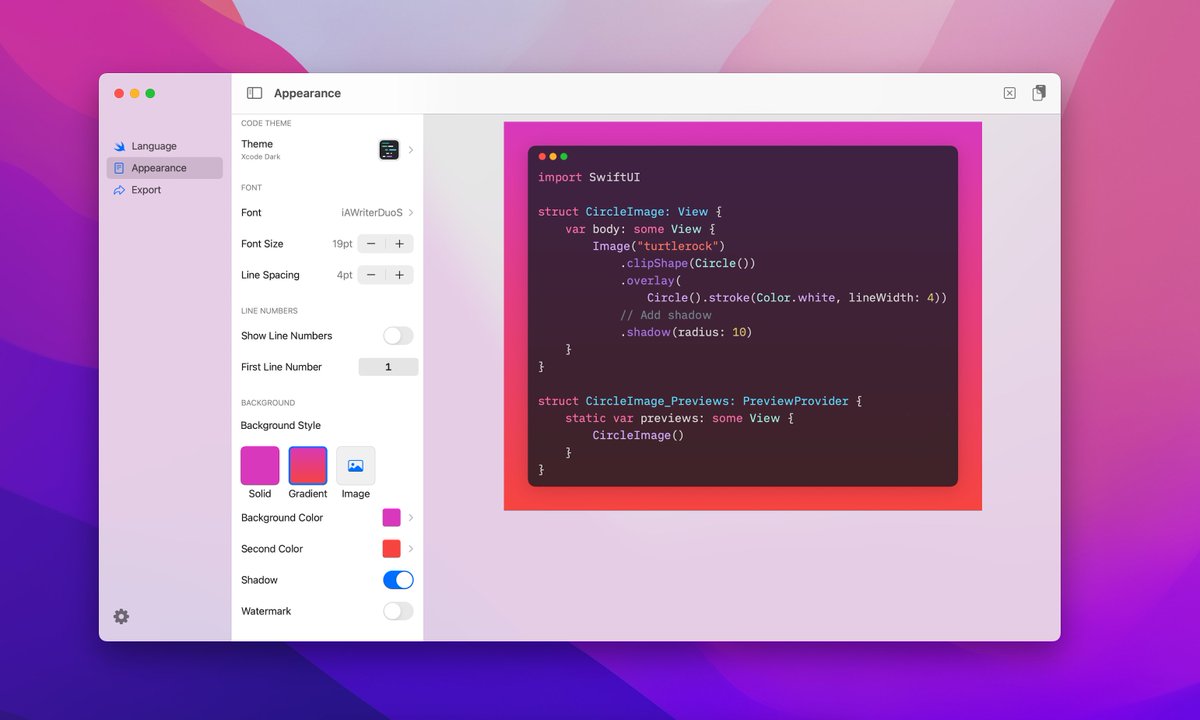1200x720 pixels.
Task: Toggle the sidebar panel icon
Action: click(x=255, y=93)
